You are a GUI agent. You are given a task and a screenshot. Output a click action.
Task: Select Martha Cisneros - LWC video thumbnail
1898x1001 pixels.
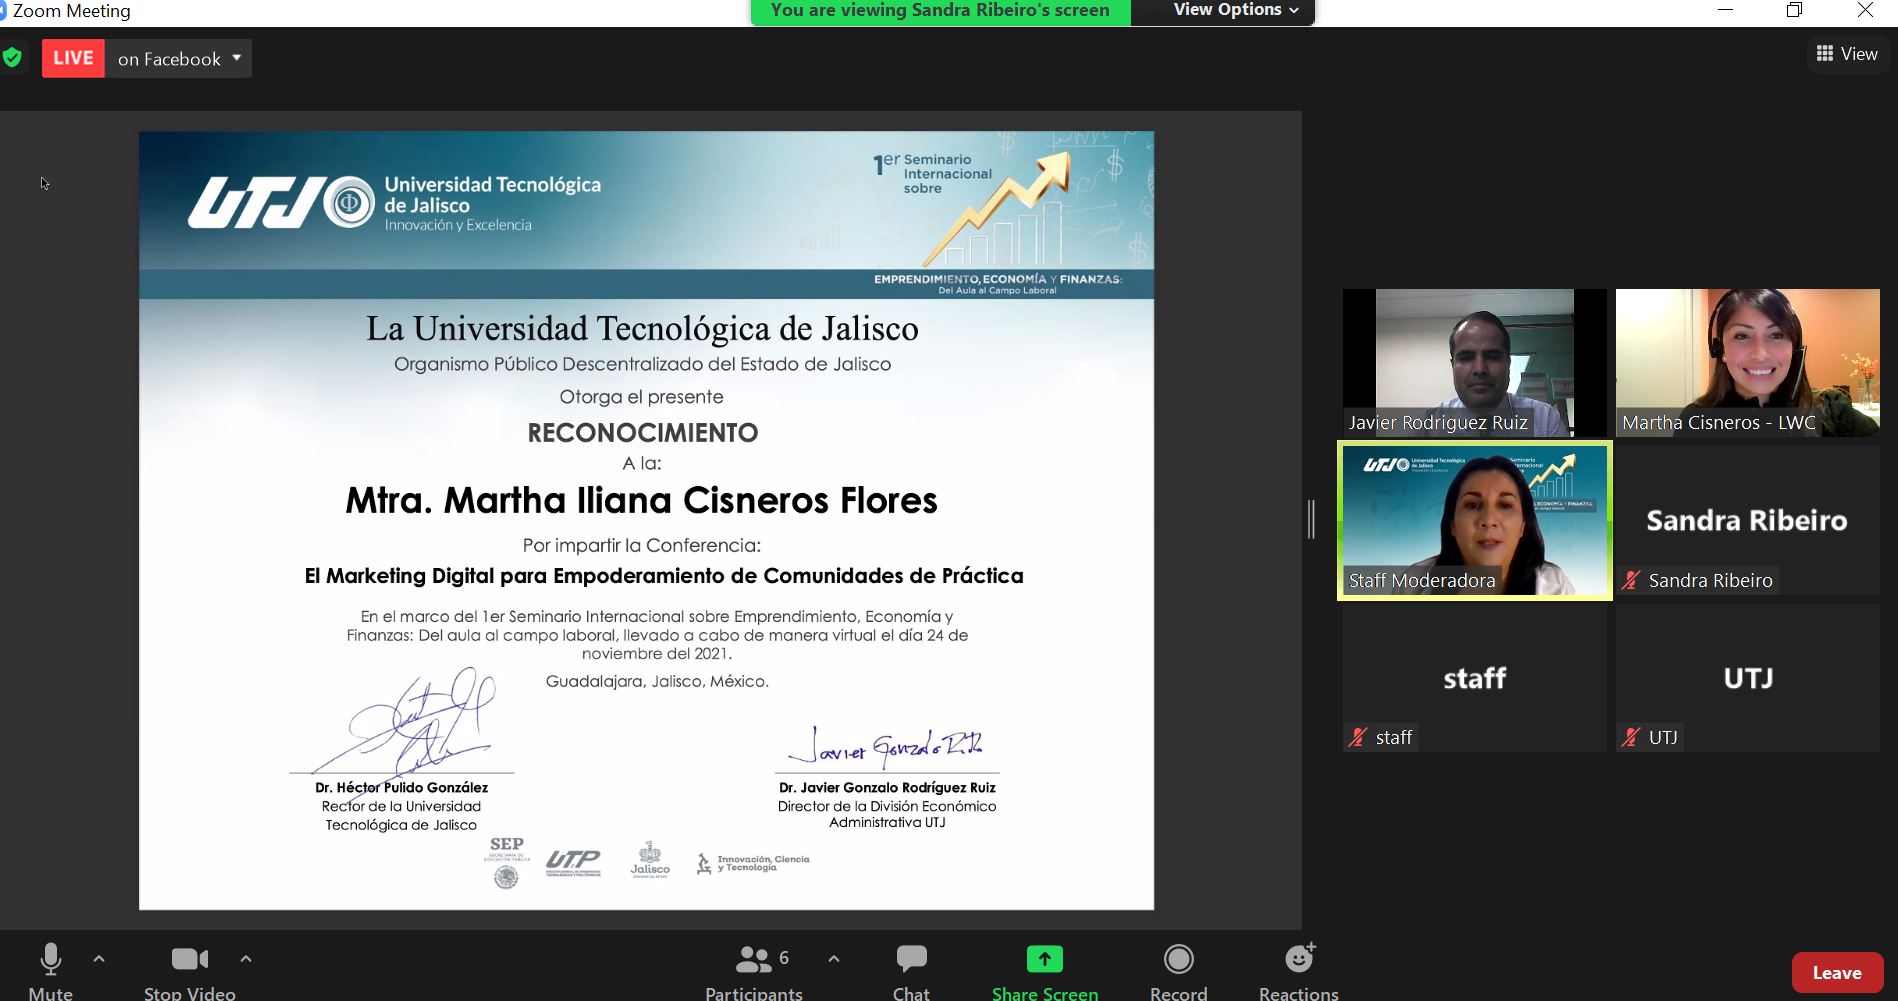click(x=1747, y=362)
